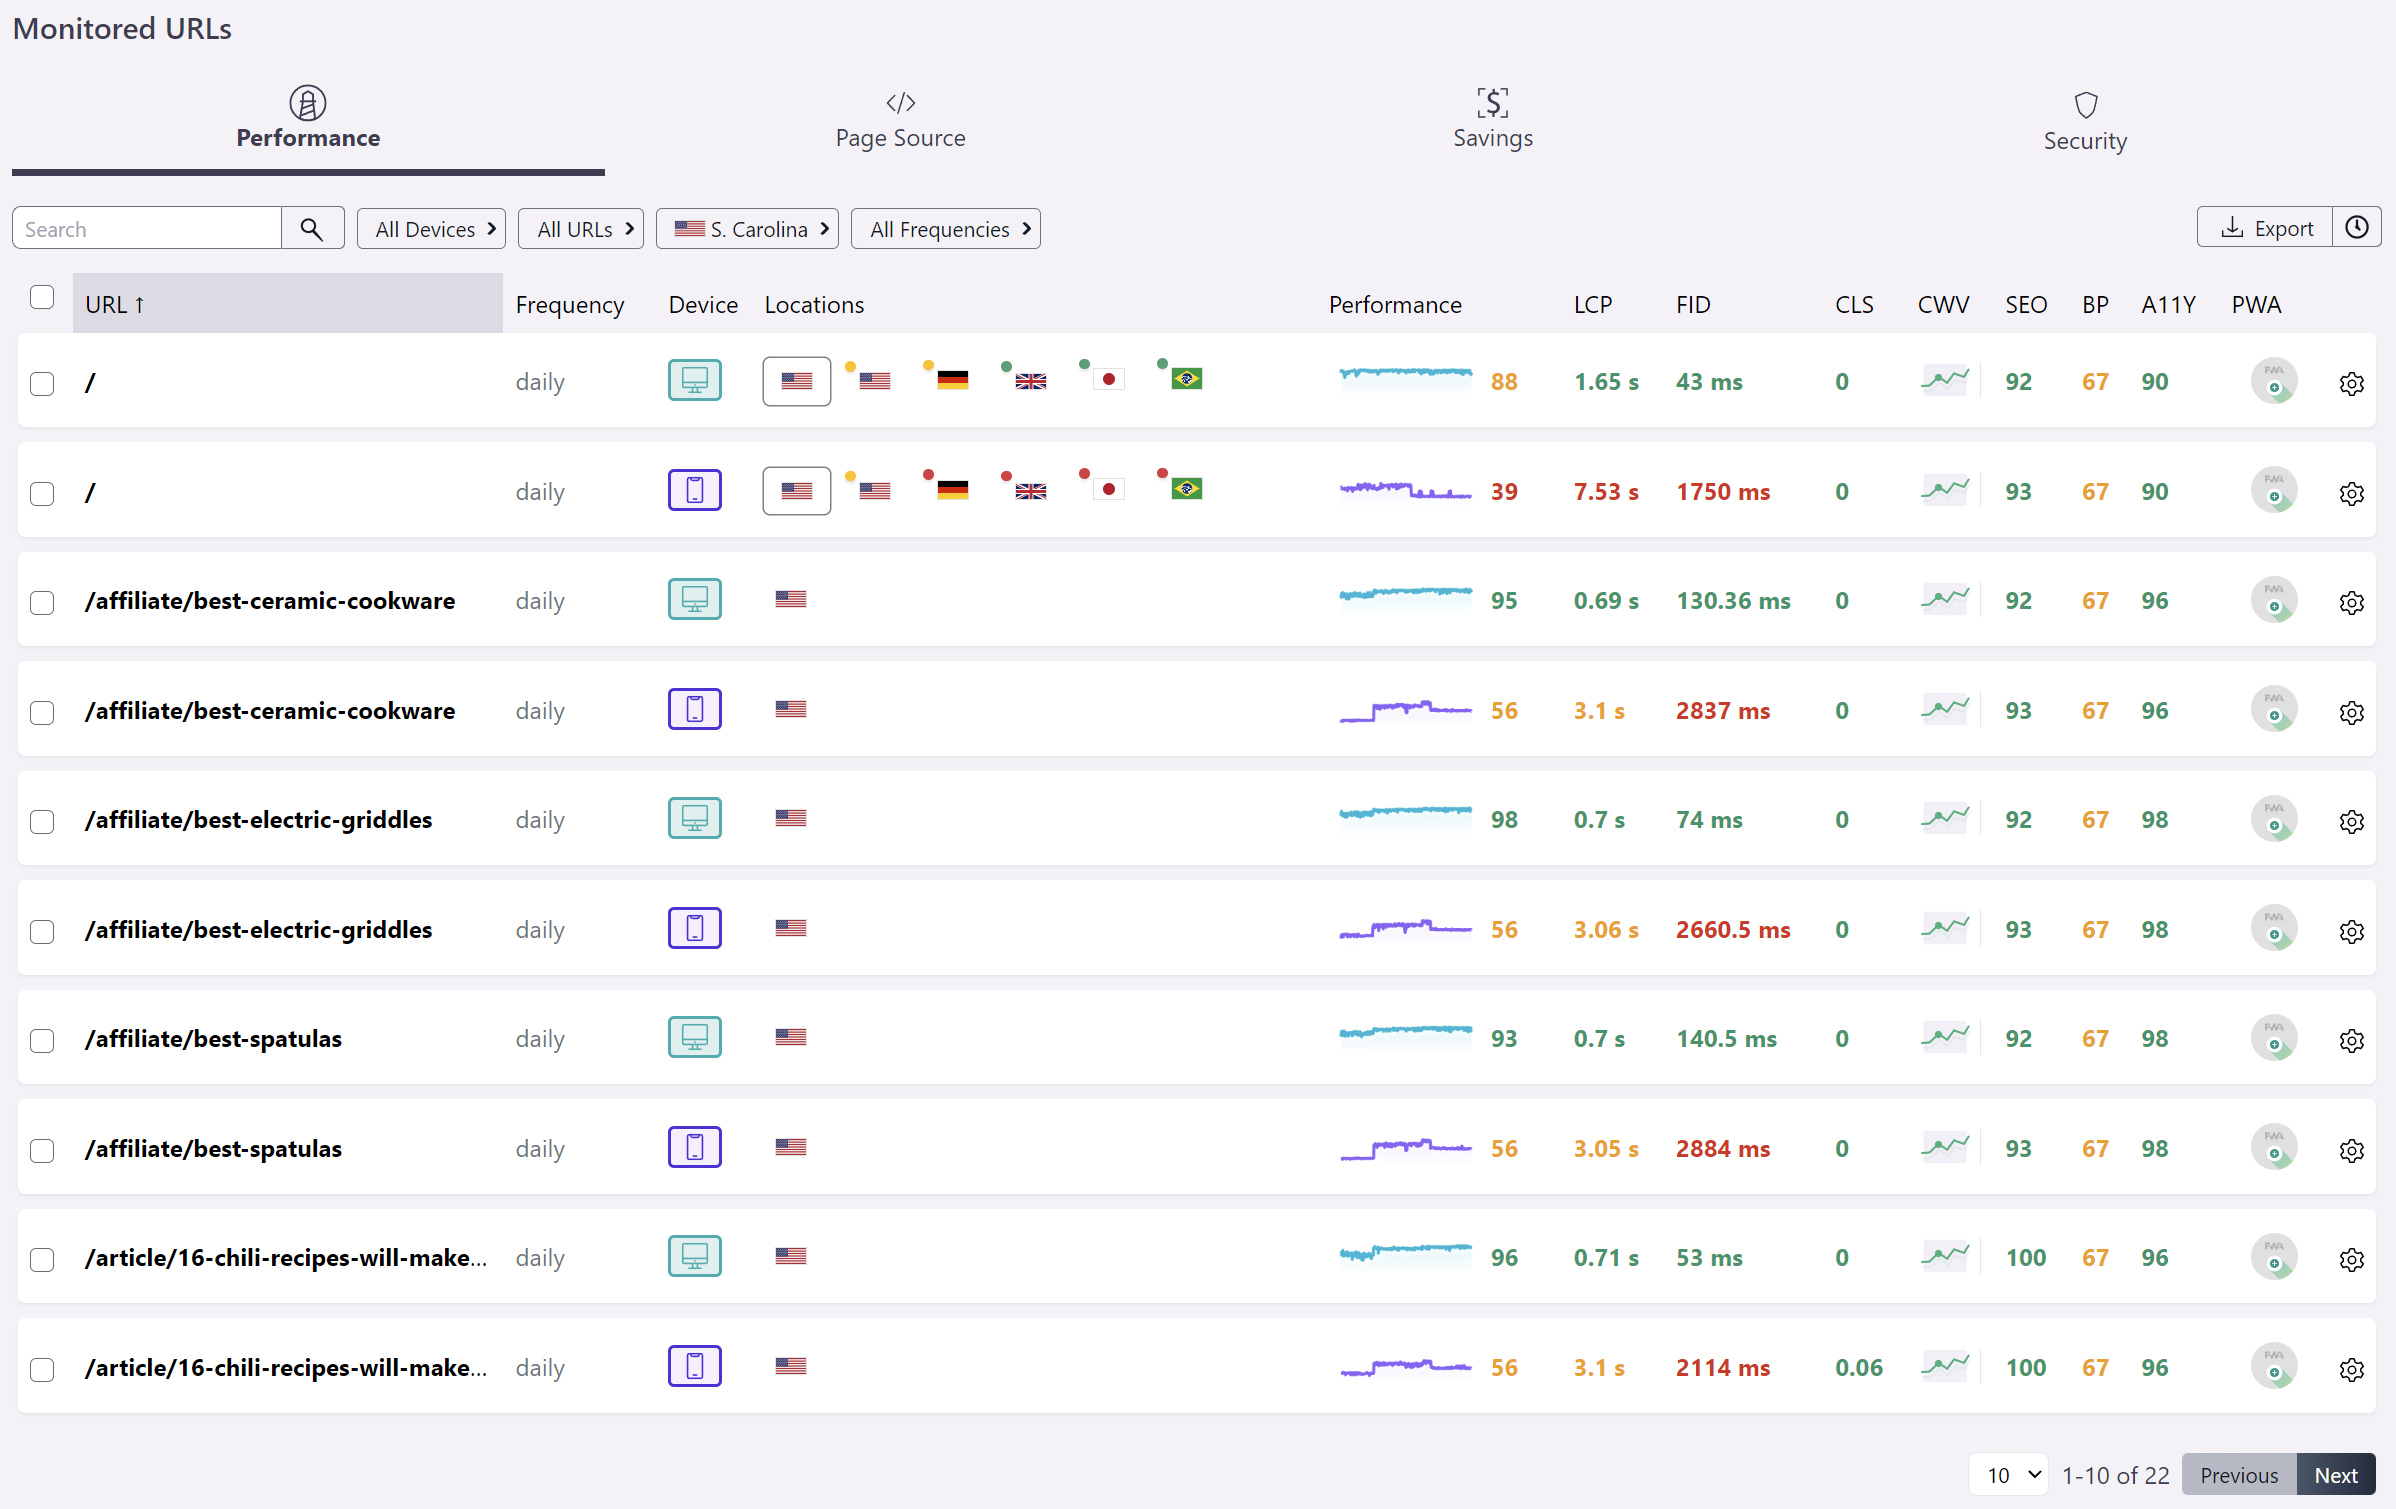Switch to the Page Source tab

coord(900,120)
